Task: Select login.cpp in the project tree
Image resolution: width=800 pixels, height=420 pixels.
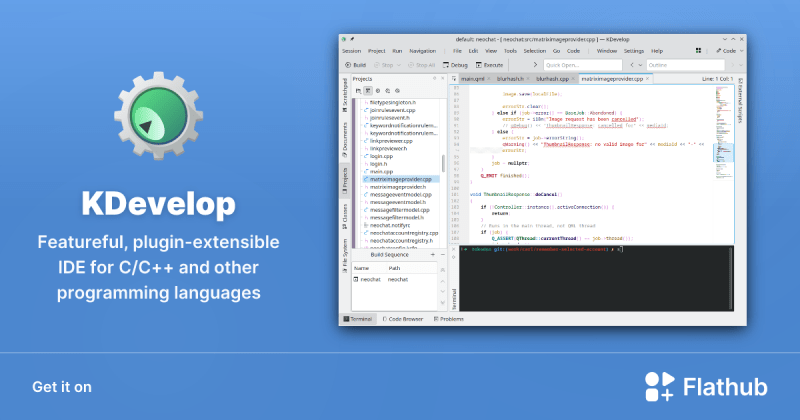Action: 381,156
